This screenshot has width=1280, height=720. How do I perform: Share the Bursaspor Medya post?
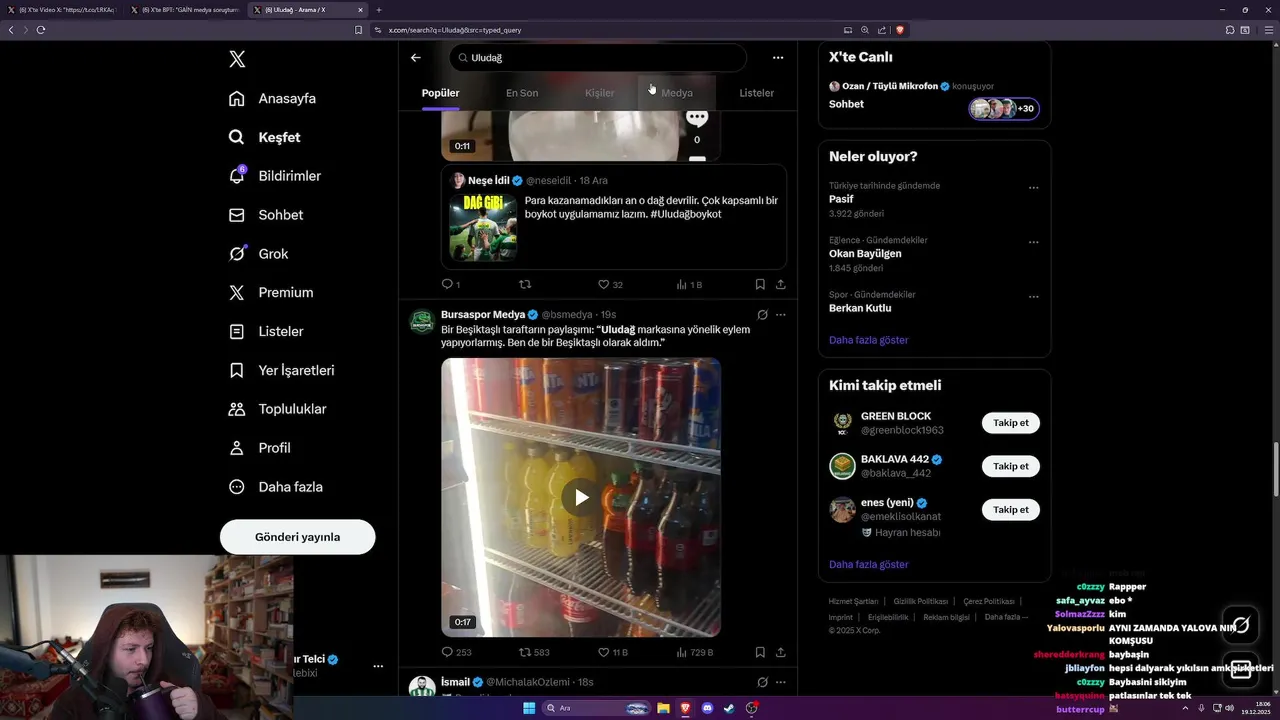click(x=781, y=652)
